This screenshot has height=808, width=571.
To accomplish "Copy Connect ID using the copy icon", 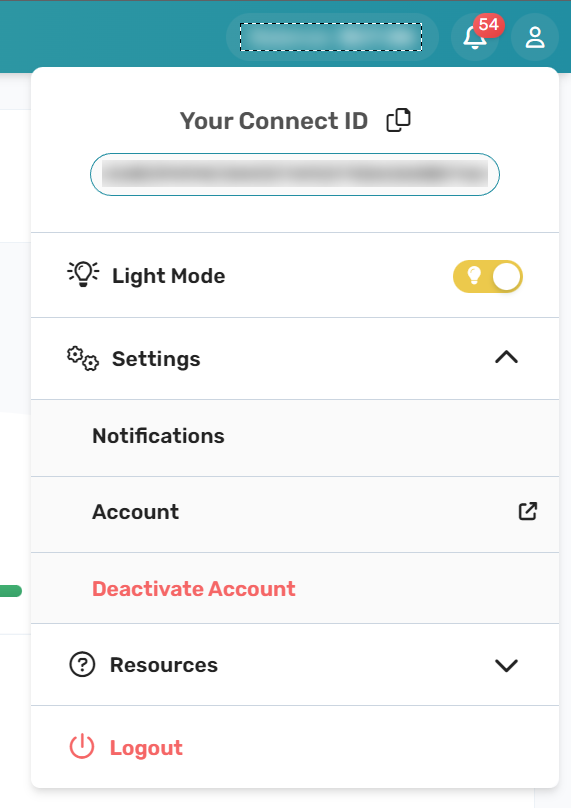I will click(x=398, y=120).
